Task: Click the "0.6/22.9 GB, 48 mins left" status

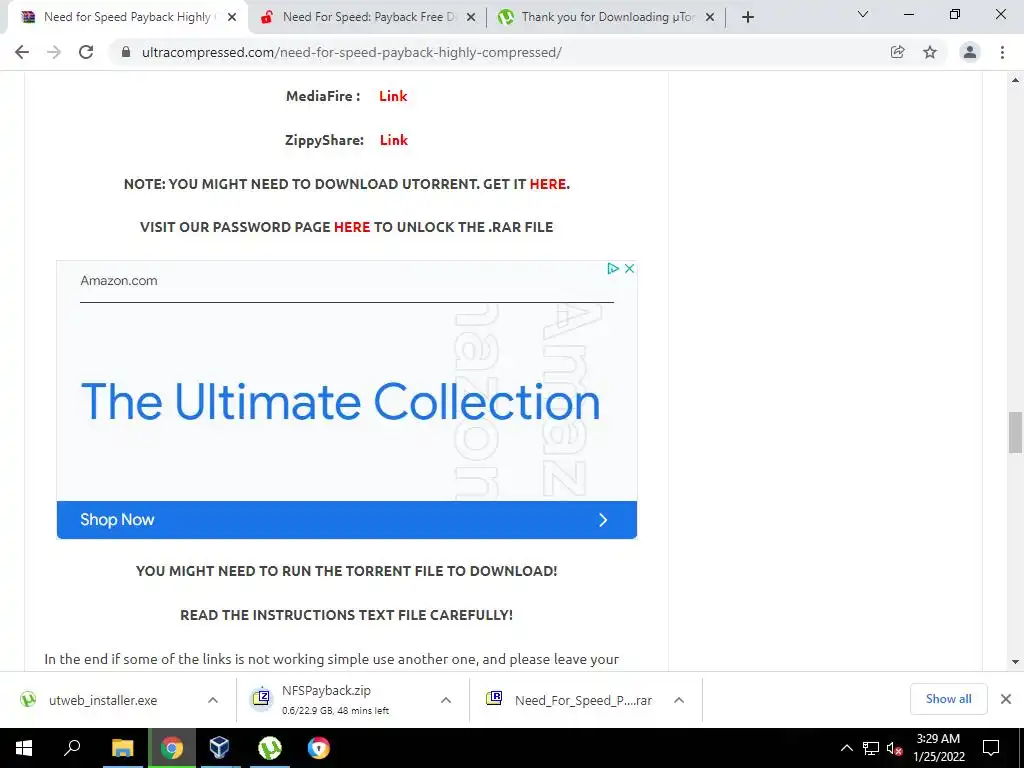Action: point(336,711)
